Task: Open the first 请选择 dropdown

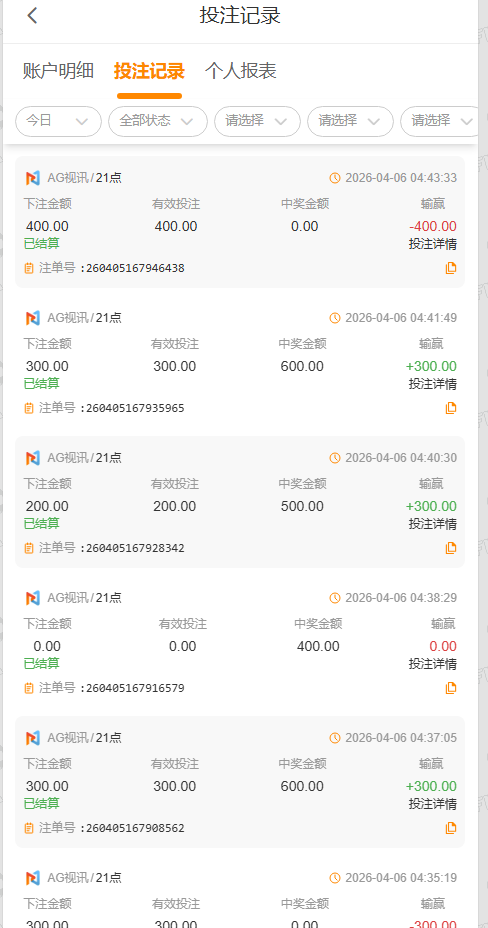Action: click(x=257, y=121)
